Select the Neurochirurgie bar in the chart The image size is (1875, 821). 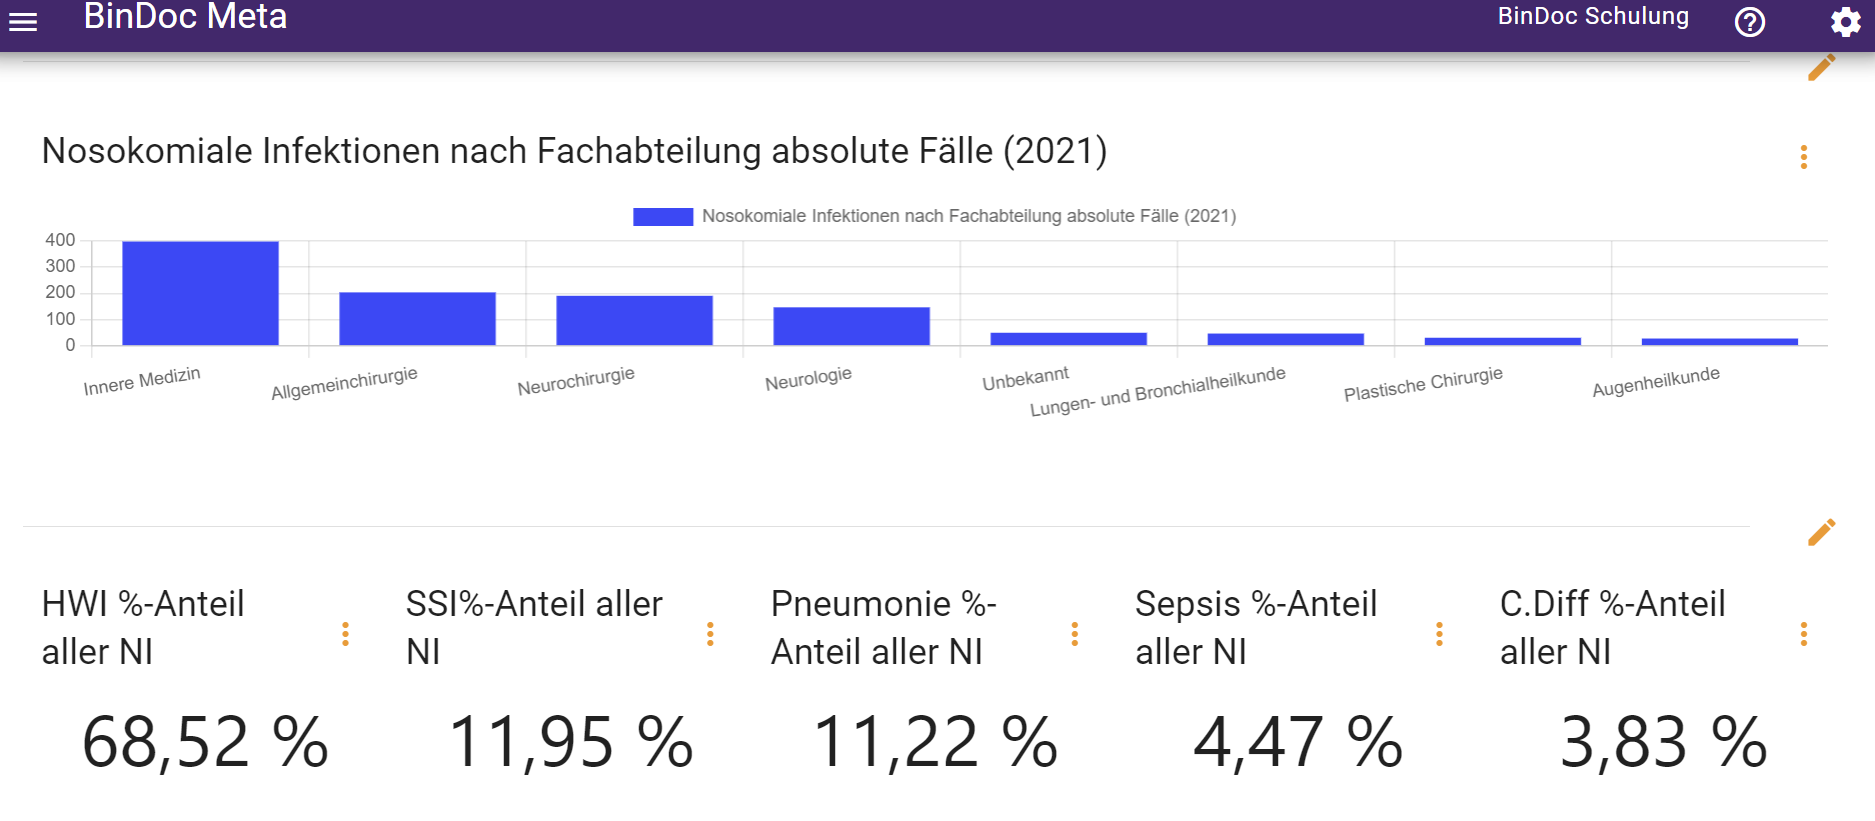click(x=634, y=320)
